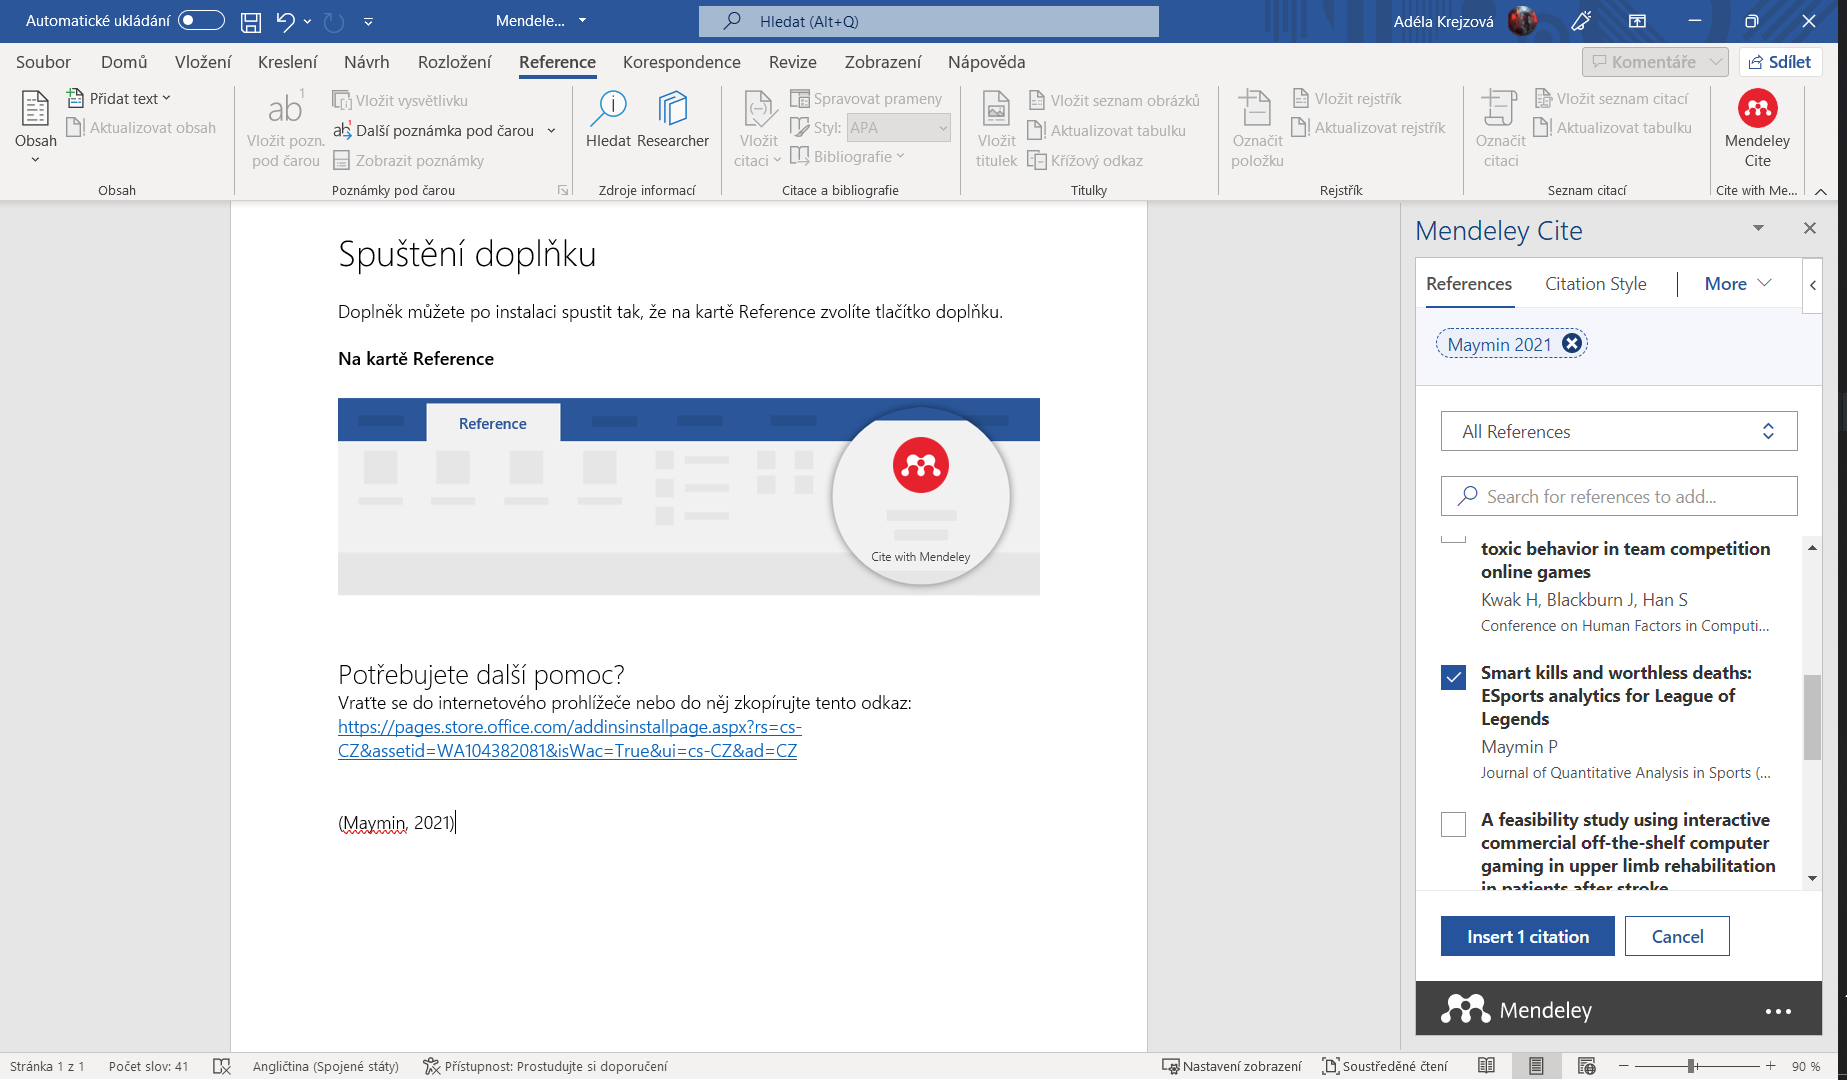
Task: Remove the Maymin 2021 citation chip
Action: coord(1572,343)
